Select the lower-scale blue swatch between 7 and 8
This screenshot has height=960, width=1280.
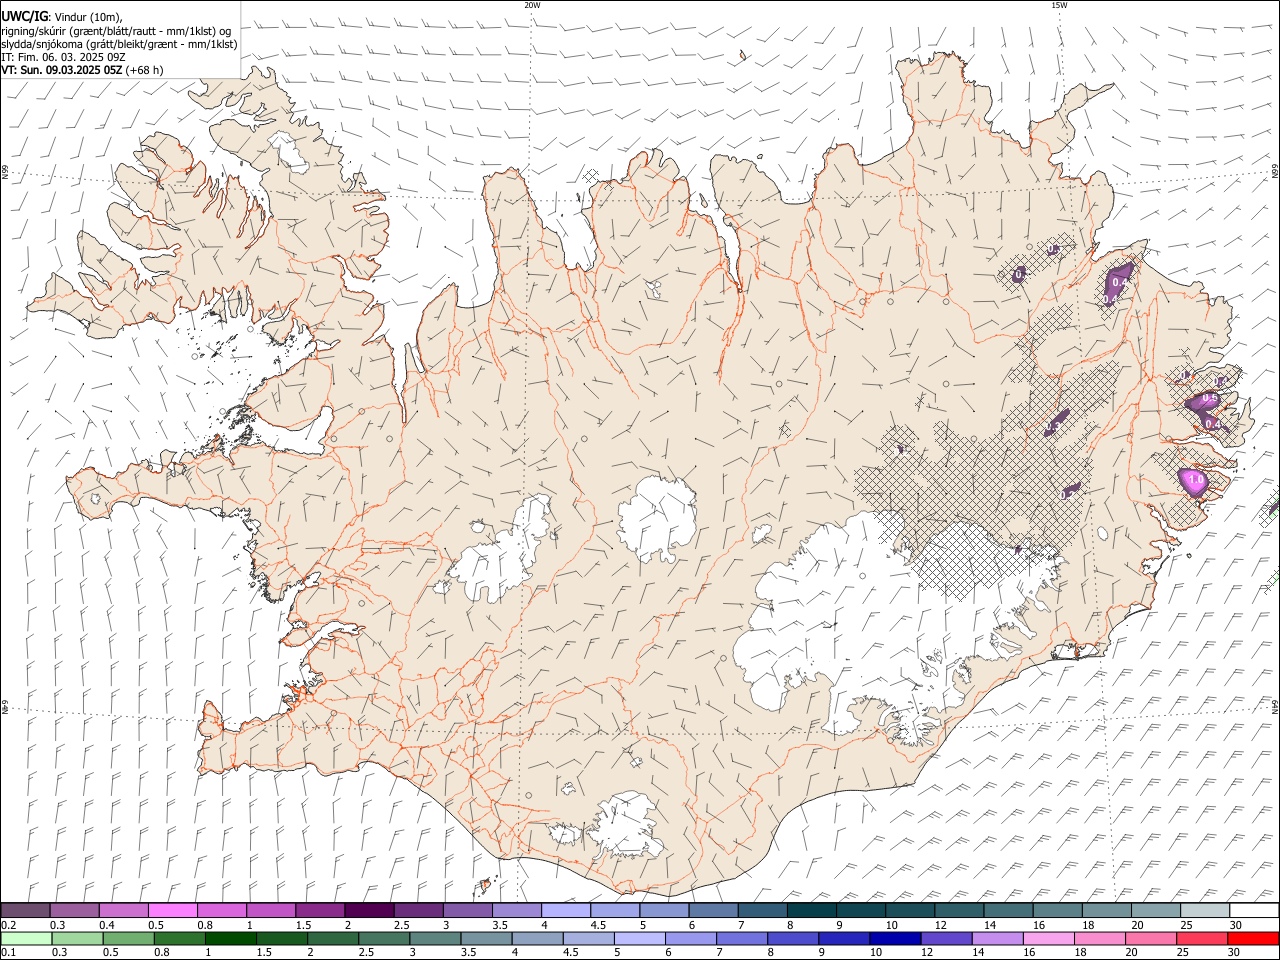[741, 938]
